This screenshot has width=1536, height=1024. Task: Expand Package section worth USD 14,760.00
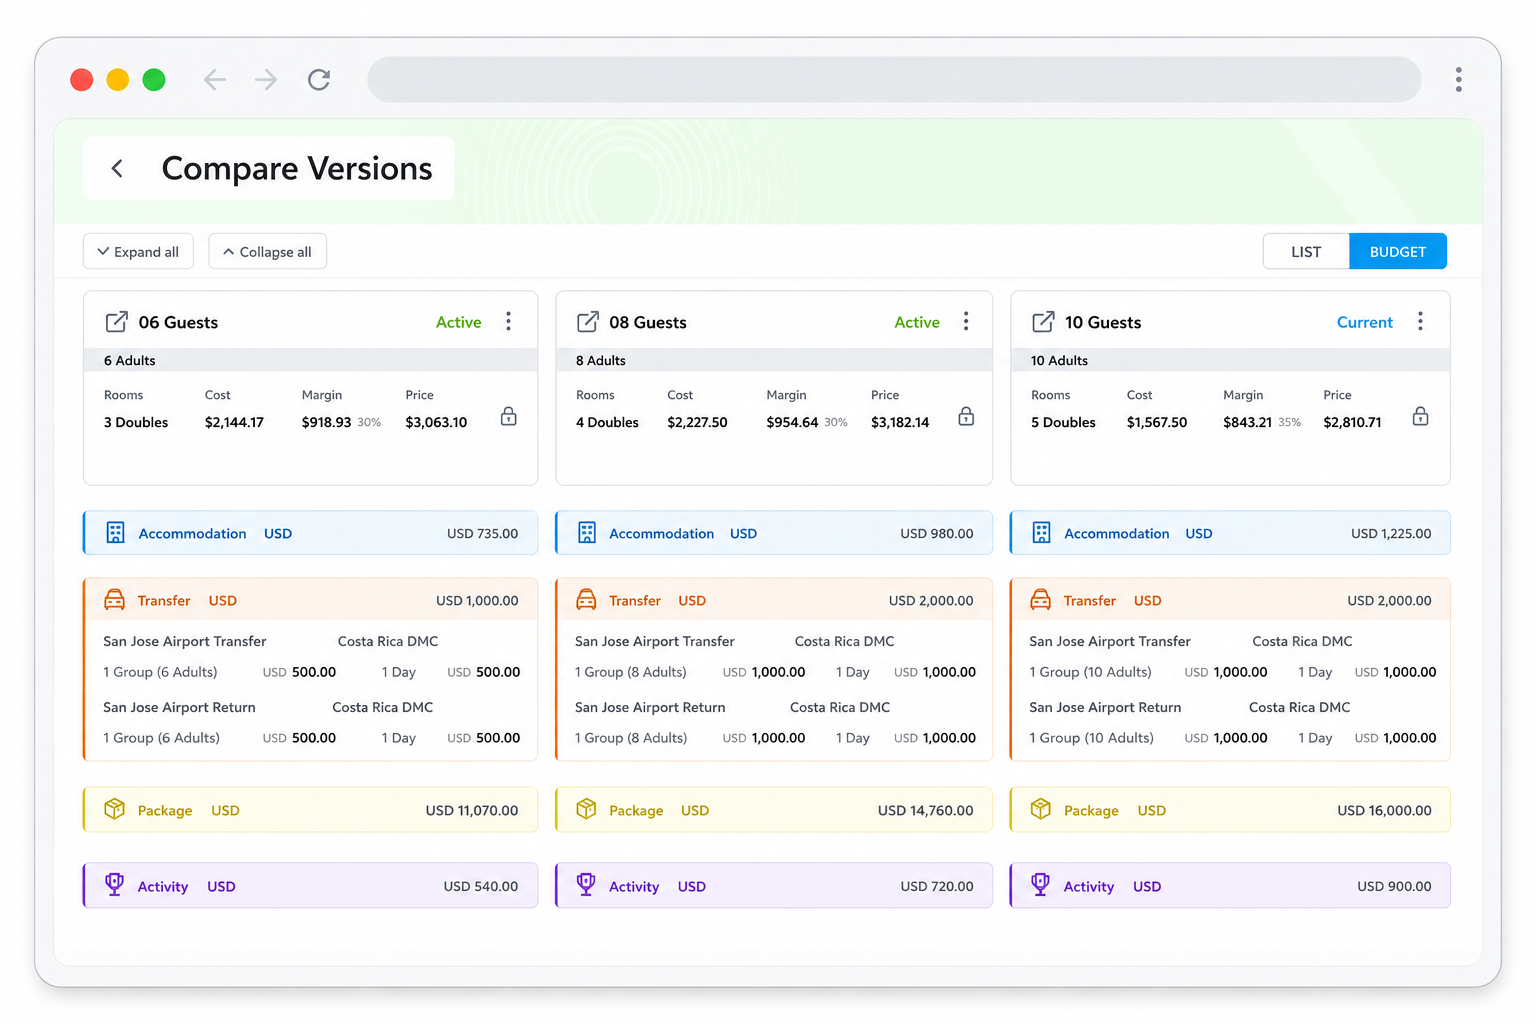(774, 810)
